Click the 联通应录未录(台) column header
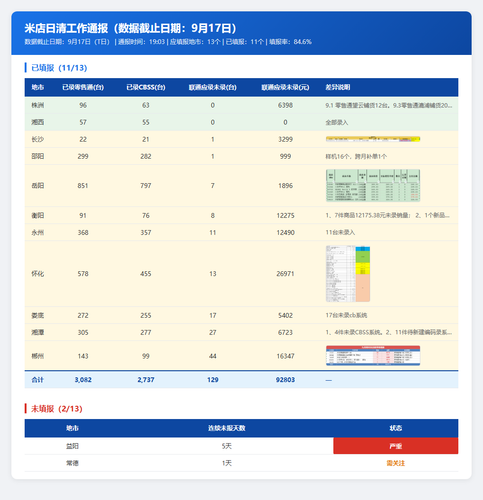Viewport: 483px width, 500px height. (x=213, y=87)
